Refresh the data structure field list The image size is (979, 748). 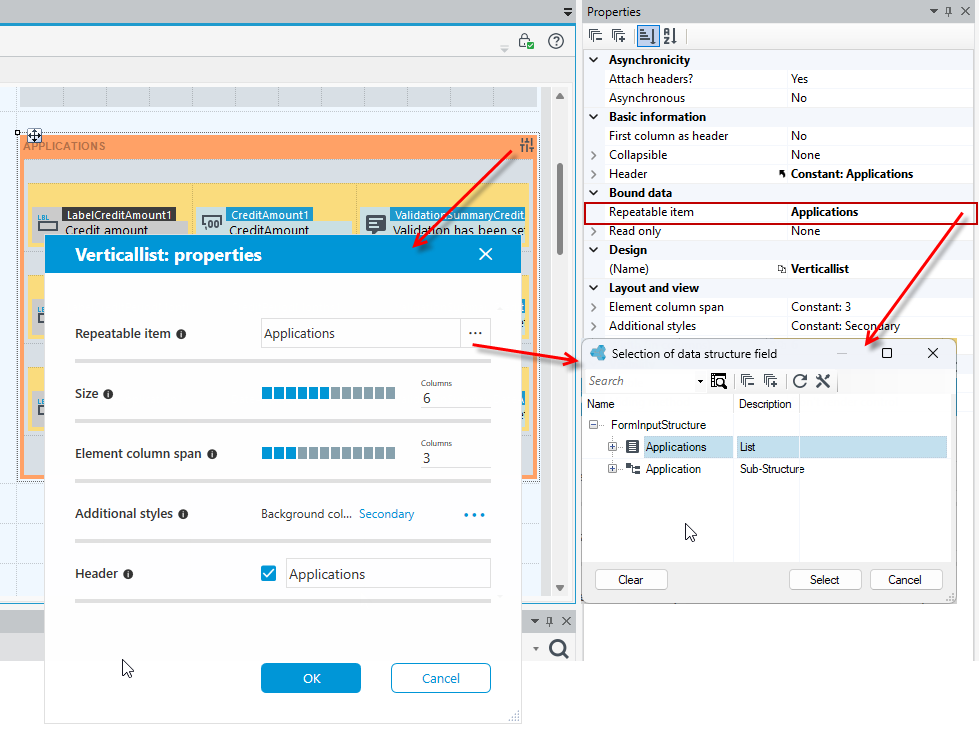[800, 381]
